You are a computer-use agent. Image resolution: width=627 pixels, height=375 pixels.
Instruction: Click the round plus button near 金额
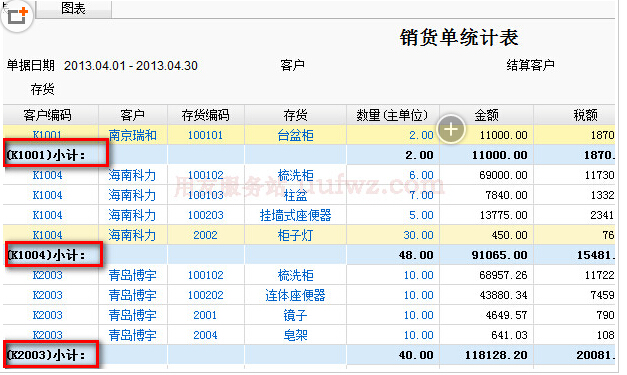451,129
